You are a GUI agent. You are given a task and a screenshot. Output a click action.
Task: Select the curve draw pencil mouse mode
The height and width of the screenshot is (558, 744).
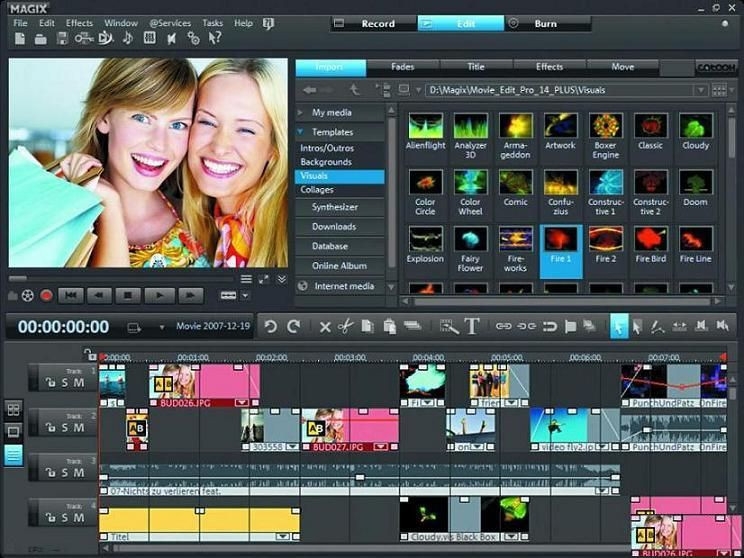coord(657,326)
